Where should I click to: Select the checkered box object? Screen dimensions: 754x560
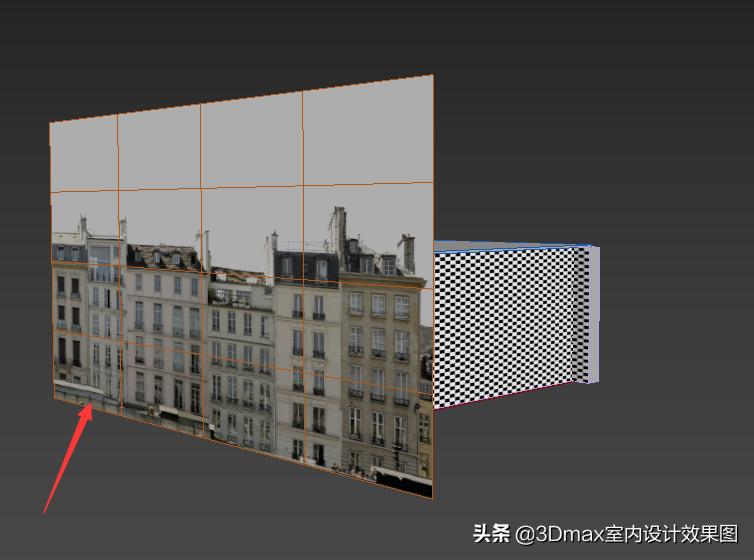click(516, 325)
